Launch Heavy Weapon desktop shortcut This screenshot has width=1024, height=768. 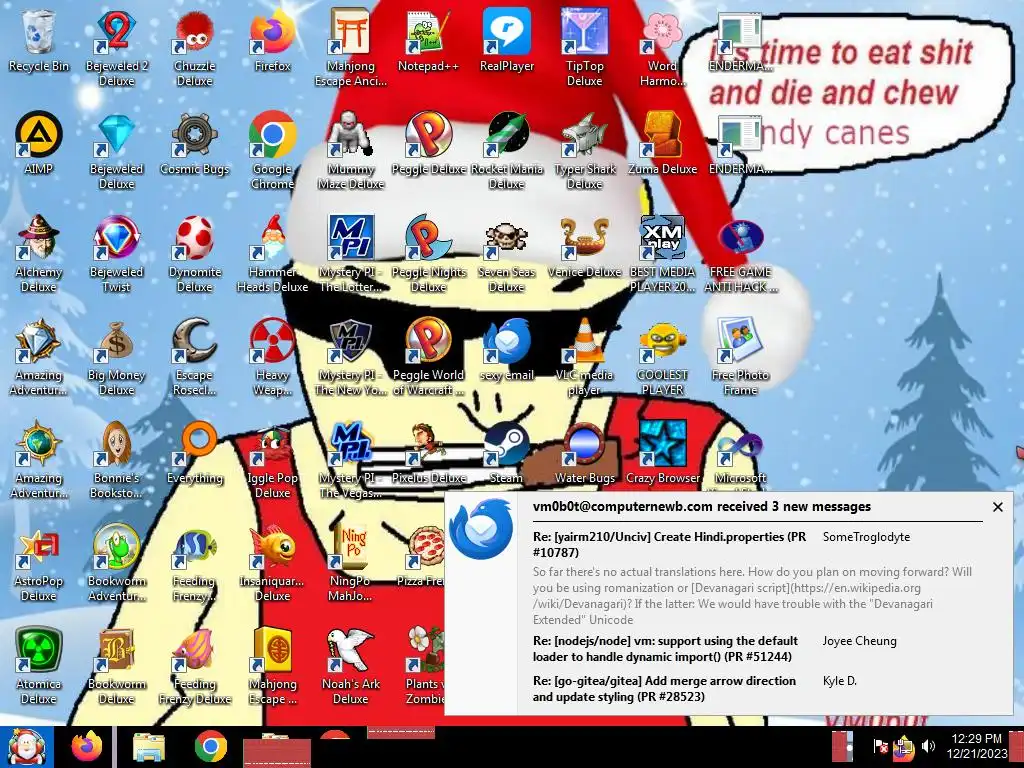[x=272, y=356]
